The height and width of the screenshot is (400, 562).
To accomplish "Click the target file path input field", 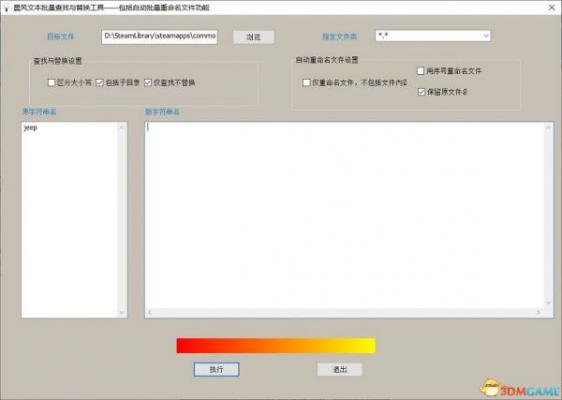I will point(159,37).
